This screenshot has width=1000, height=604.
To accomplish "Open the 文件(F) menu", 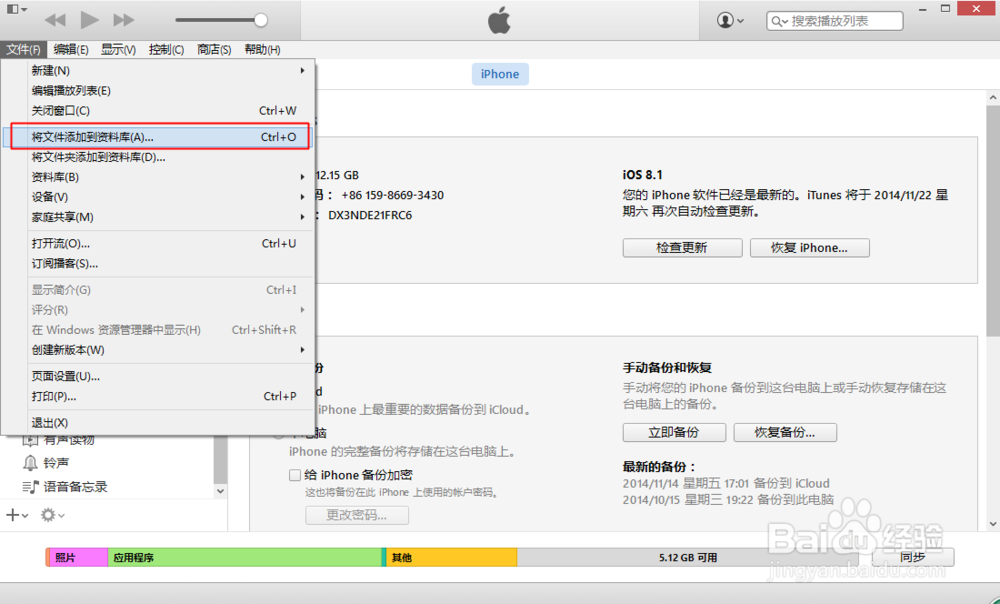I will pyautogui.click(x=24, y=49).
